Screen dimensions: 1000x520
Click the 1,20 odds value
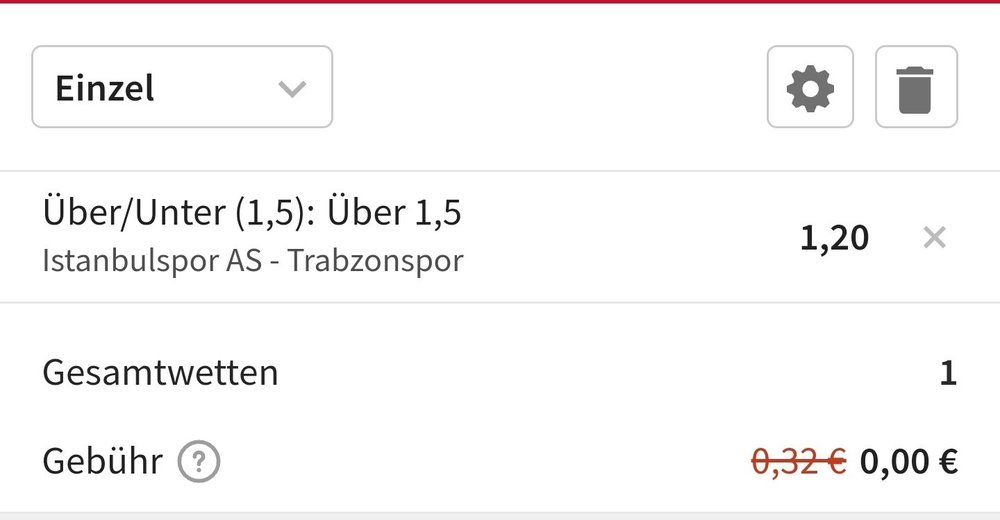coord(834,238)
